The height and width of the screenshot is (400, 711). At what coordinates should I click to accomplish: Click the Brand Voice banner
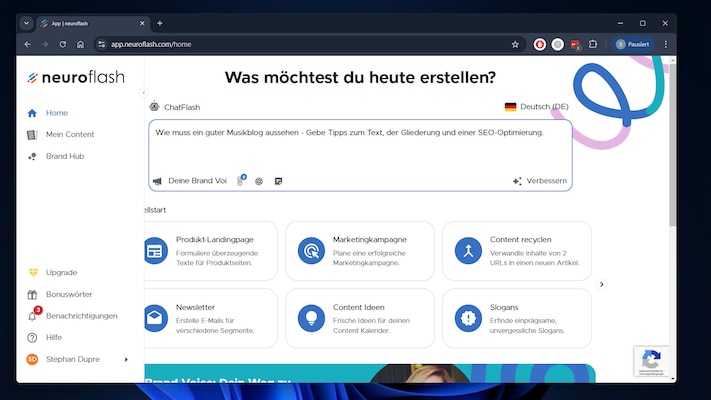[x=370, y=373]
